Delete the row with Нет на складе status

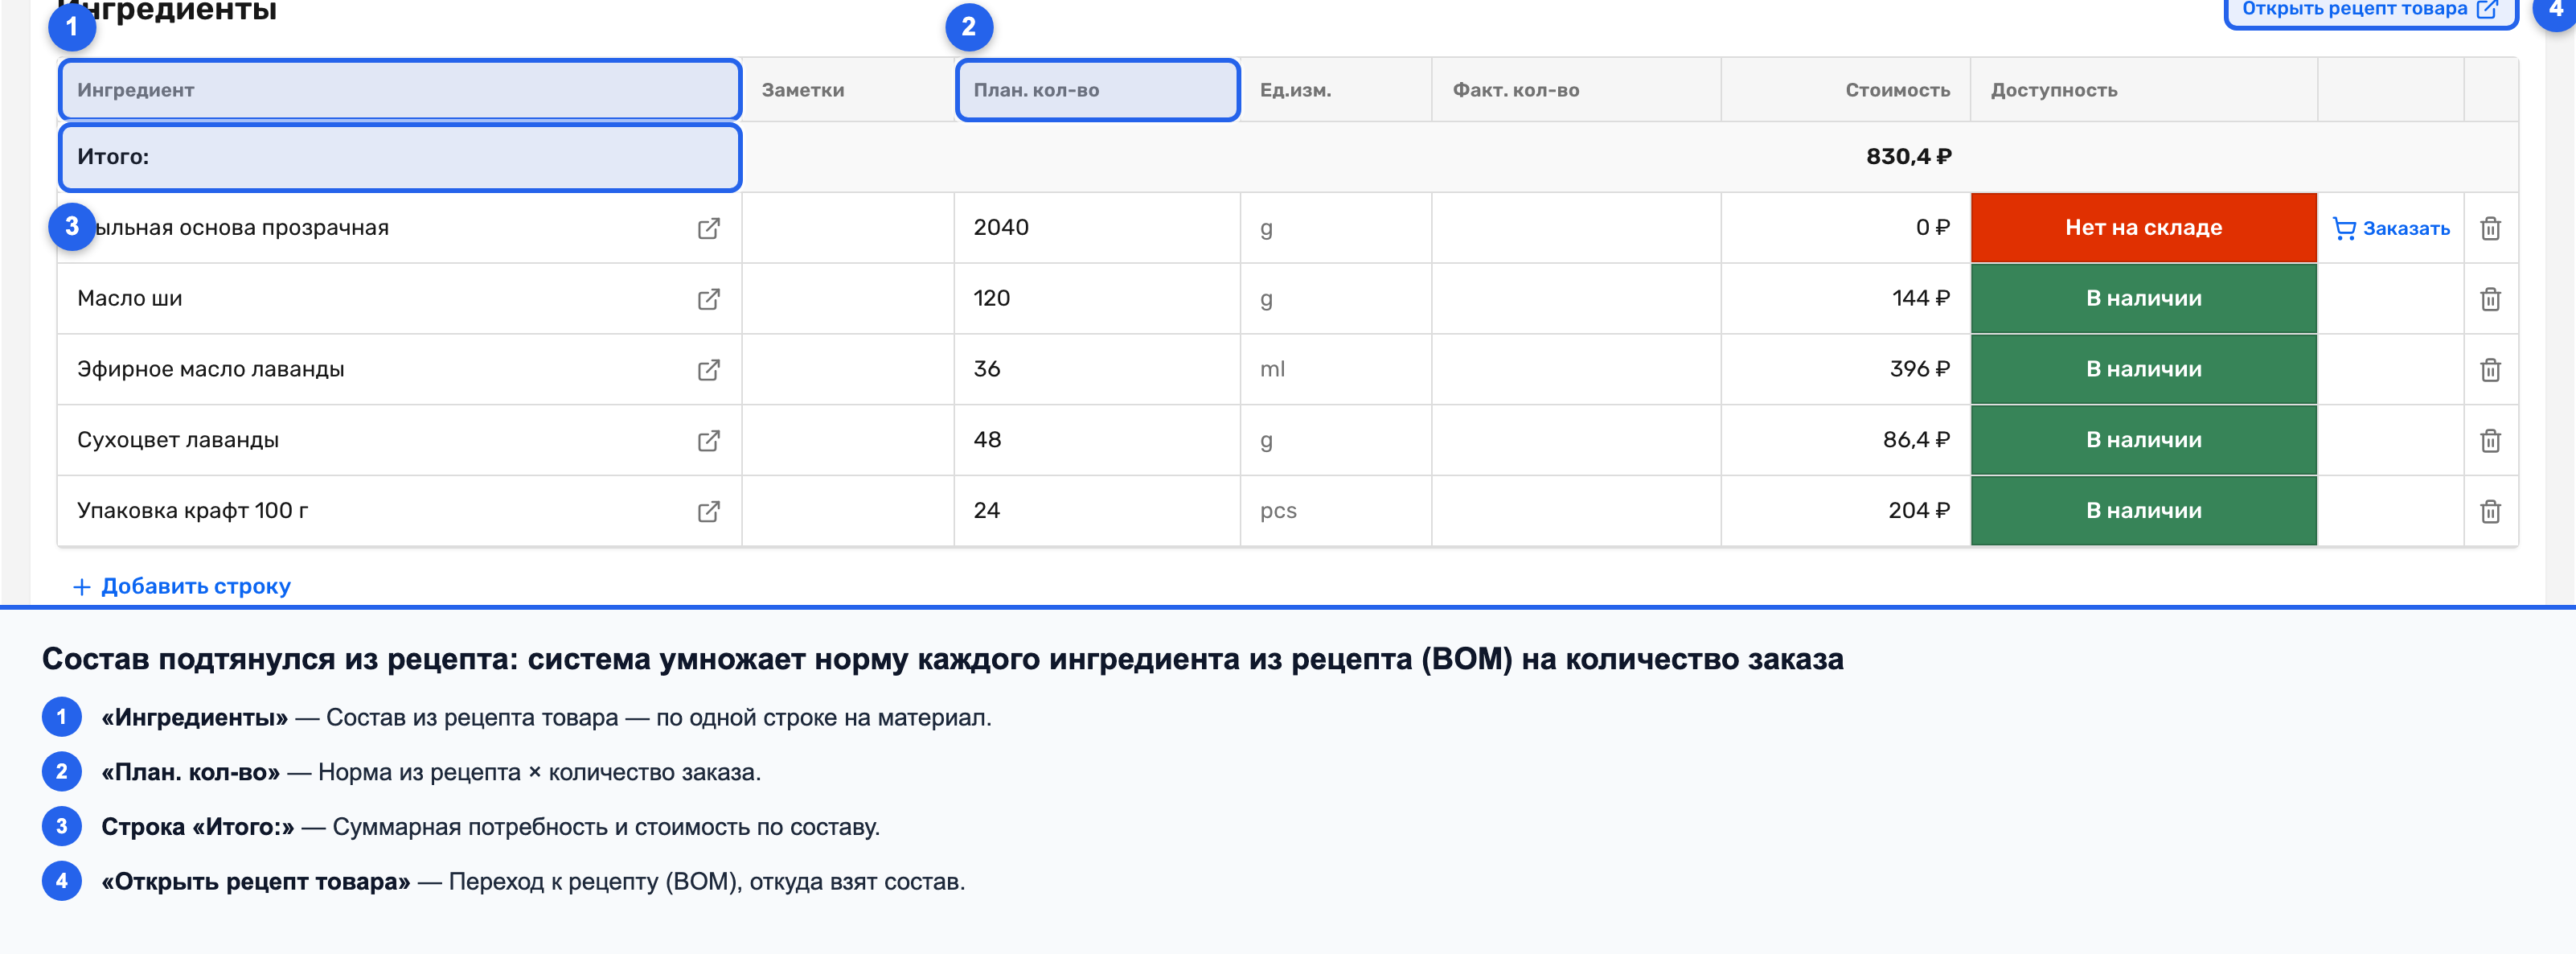point(2490,229)
